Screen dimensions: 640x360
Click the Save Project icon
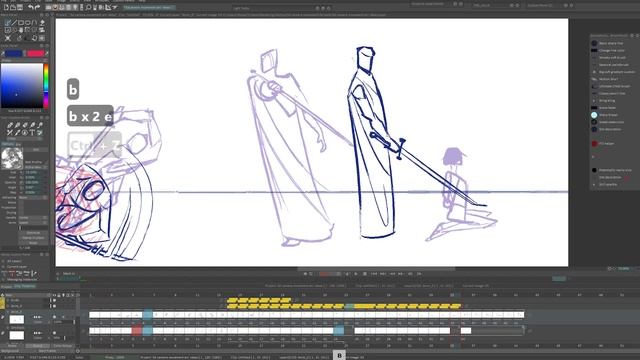coord(20,7)
